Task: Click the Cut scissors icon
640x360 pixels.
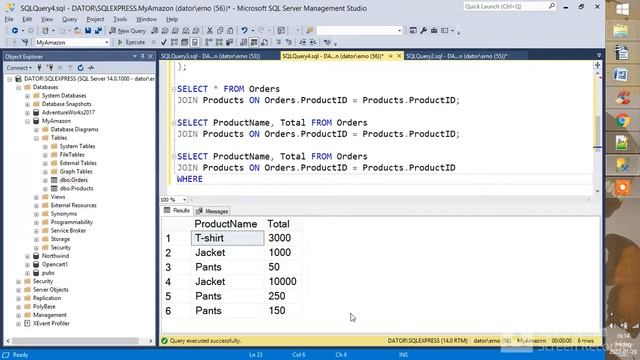Action: 209,31
